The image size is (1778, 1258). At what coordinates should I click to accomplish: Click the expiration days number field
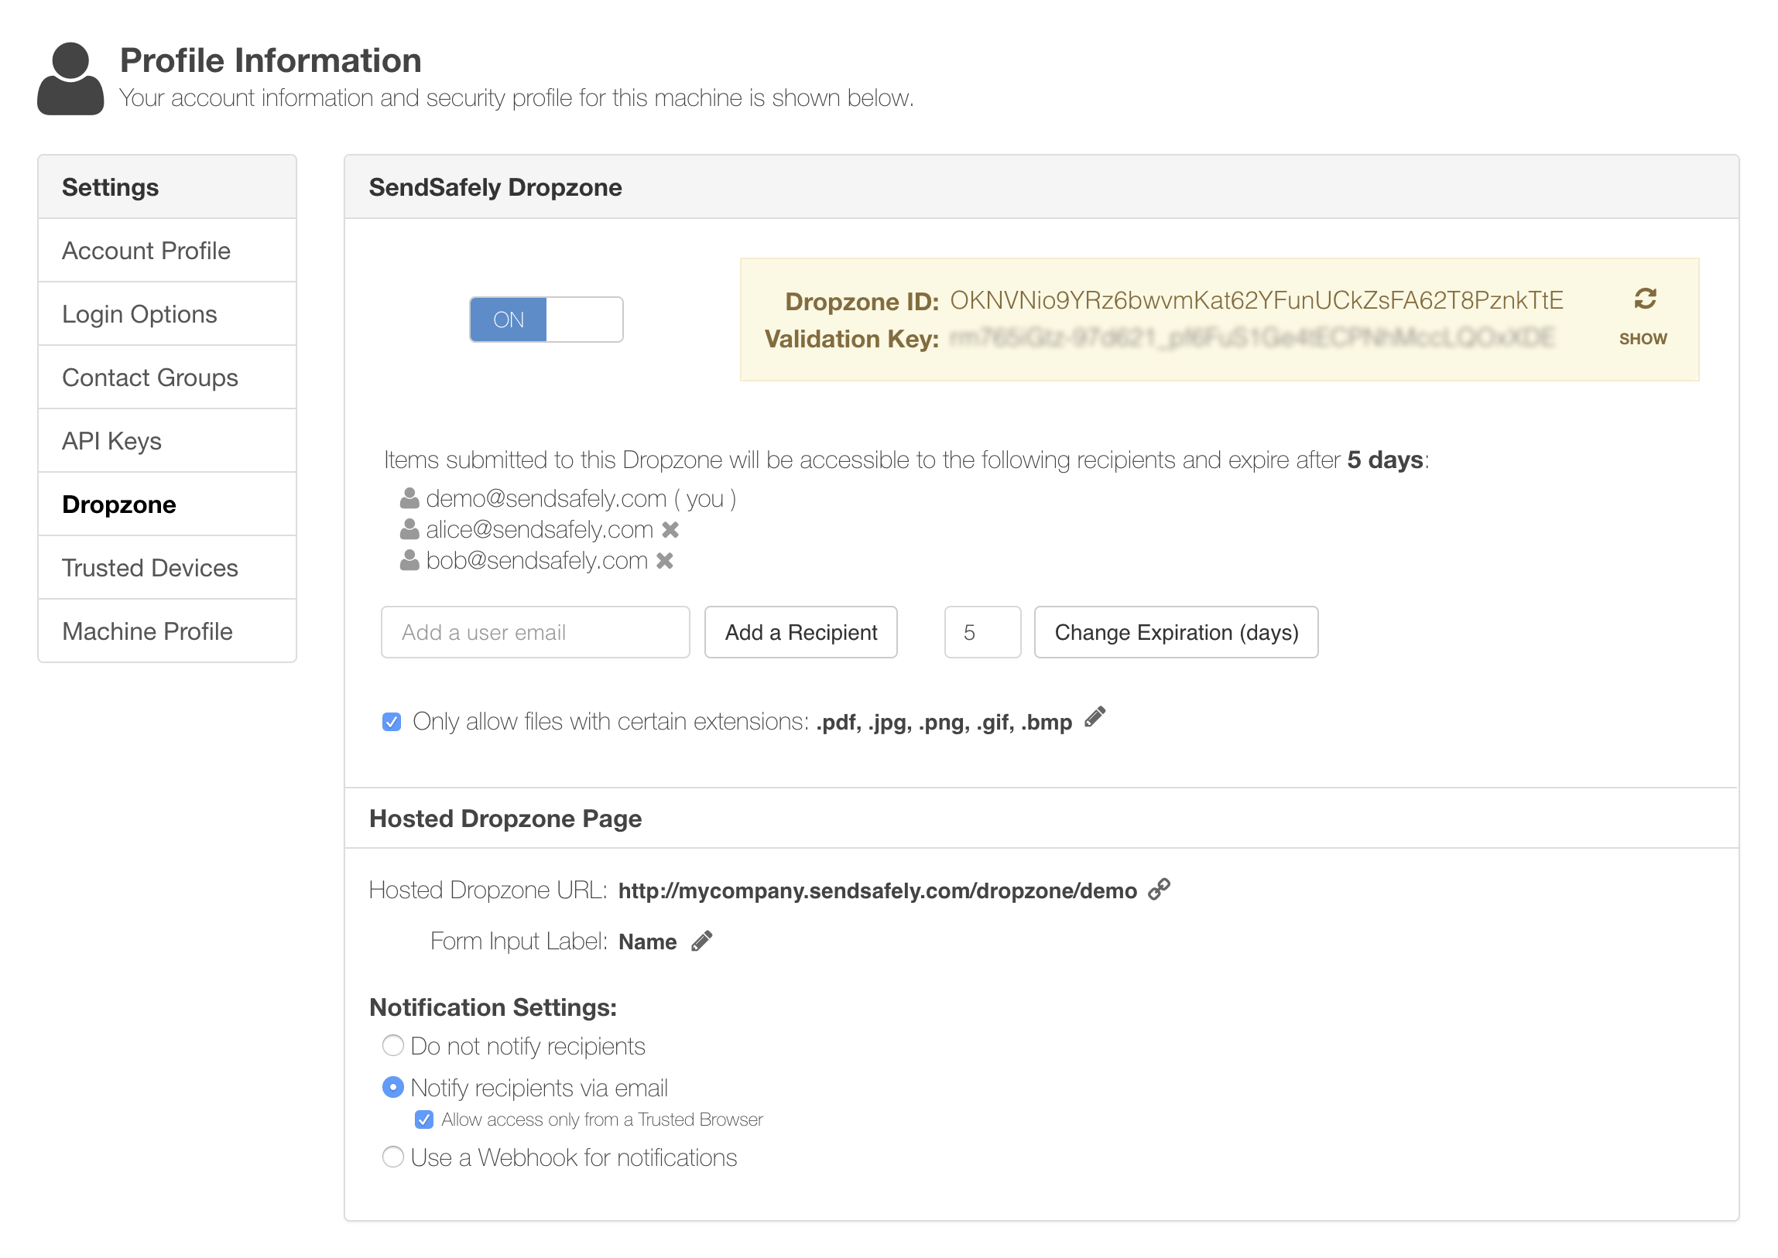tap(982, 632)
